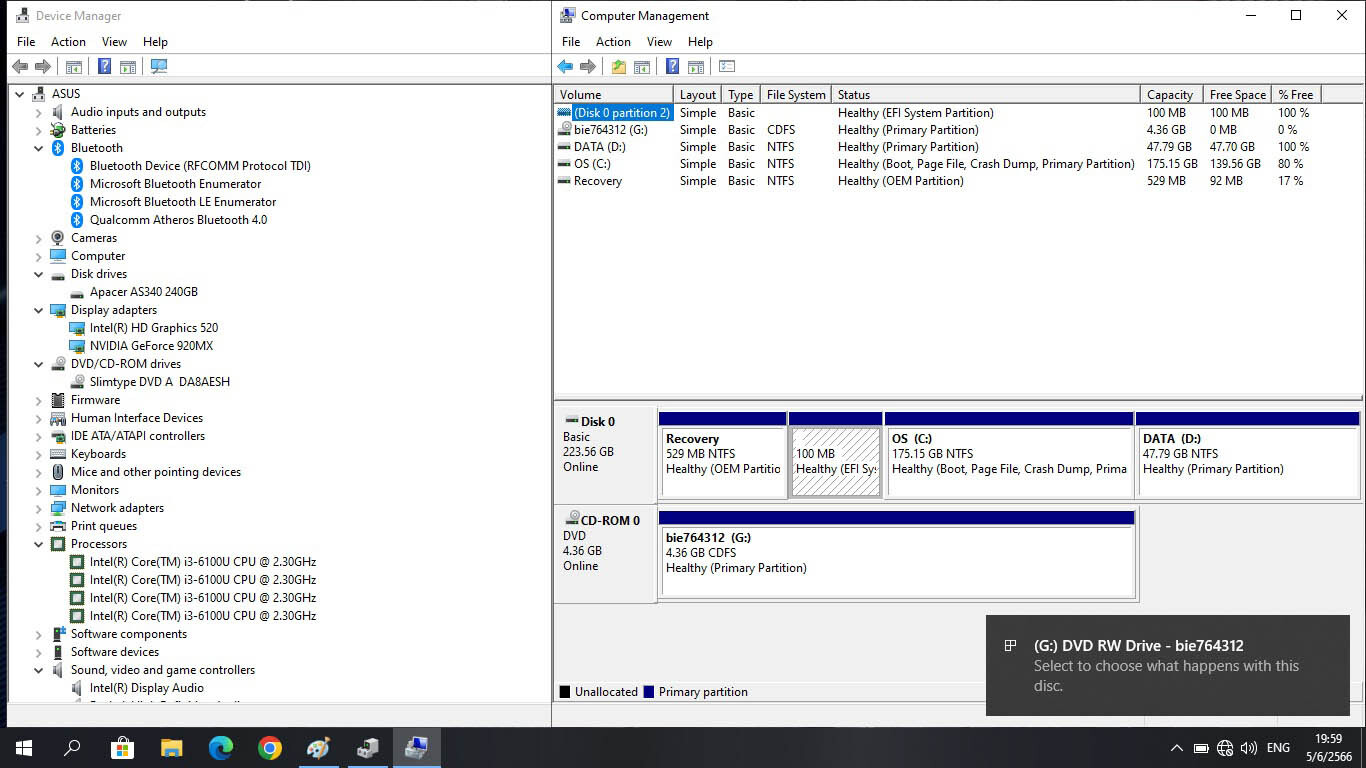Screen dimensions: 1366x768
Task: Select Qualcomm Atheros Bluetooth 4.0 device
Action: 178,220
